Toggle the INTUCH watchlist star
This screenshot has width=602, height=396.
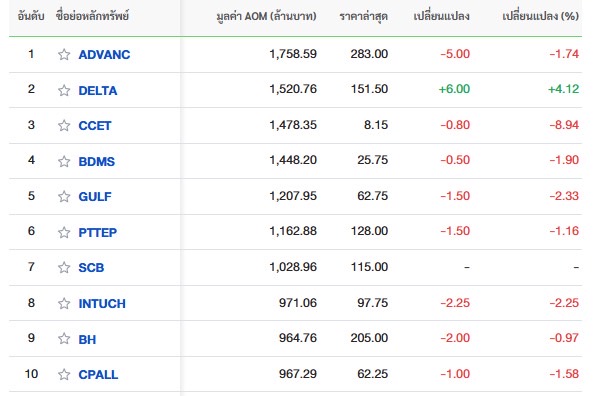point(64,303)
